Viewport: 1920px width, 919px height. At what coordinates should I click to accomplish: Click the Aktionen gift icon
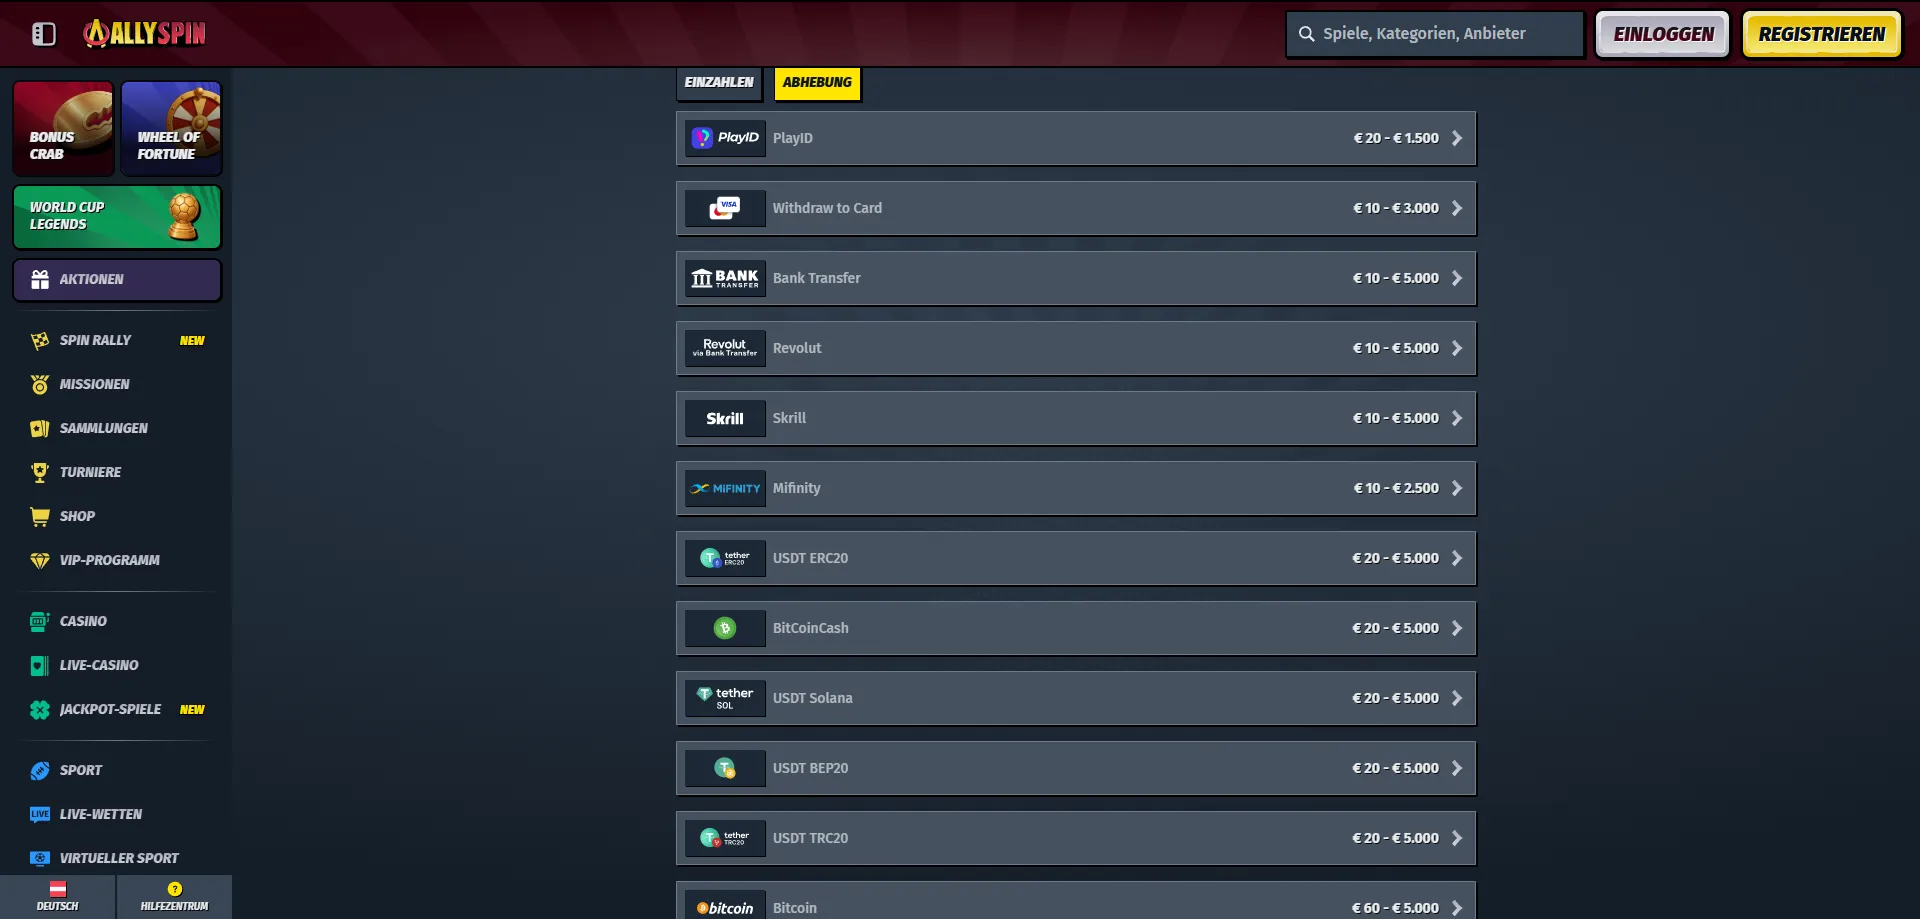40,280
